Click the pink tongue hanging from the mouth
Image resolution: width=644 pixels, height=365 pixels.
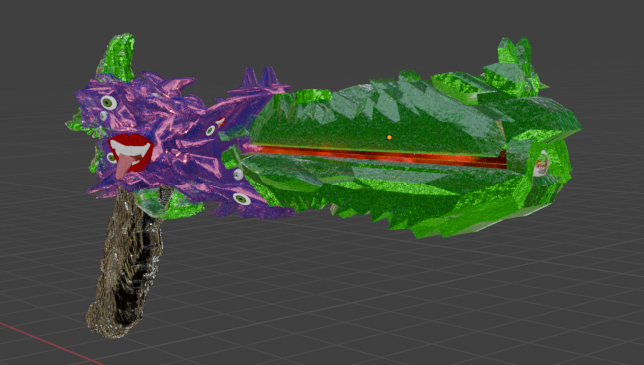[123, 166]
